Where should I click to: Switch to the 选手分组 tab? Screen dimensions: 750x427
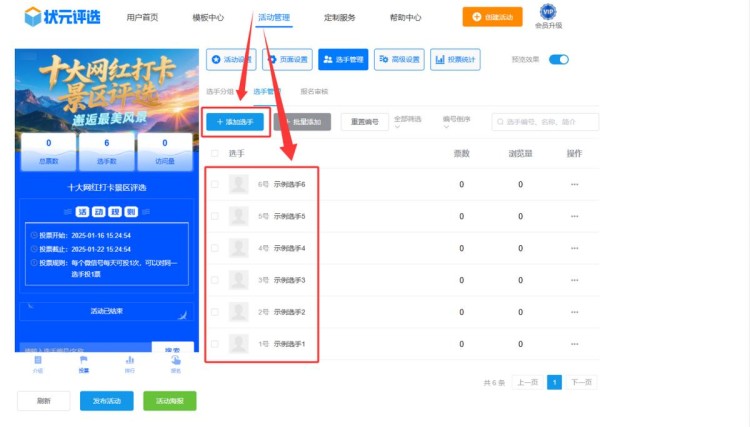click(x=218, y=92)
